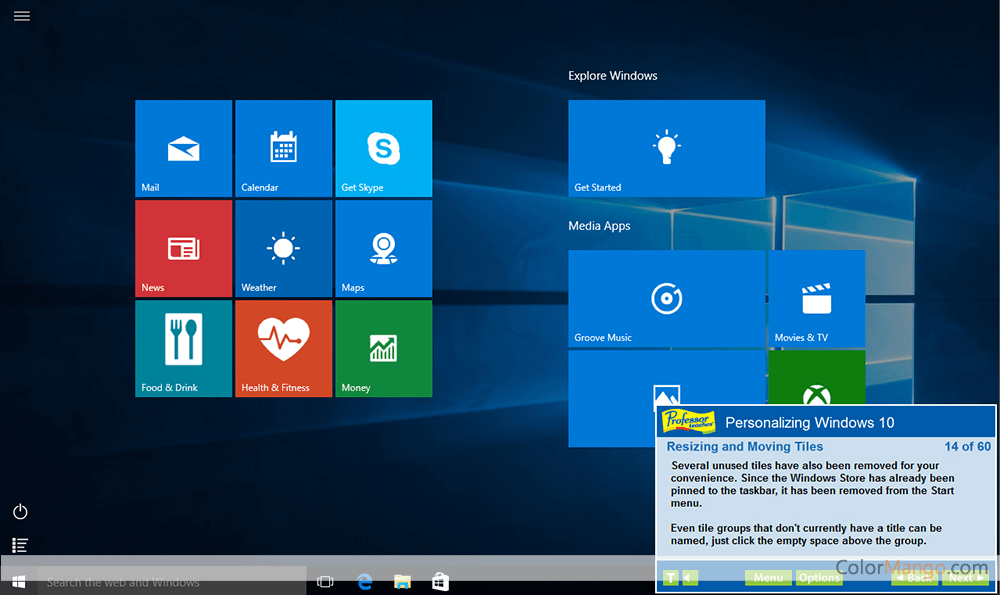Click the Search the web and Windows box
The width and height of the screenshot is (1000, 595).
[x=172, y=582]
